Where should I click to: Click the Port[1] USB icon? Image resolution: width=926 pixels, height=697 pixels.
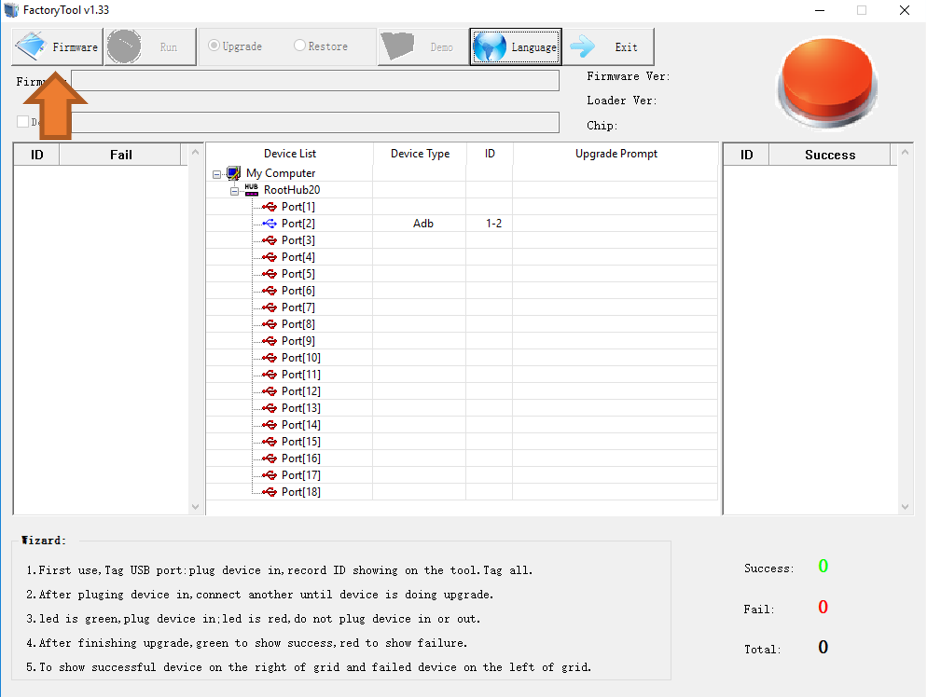(x=269, y=207)
